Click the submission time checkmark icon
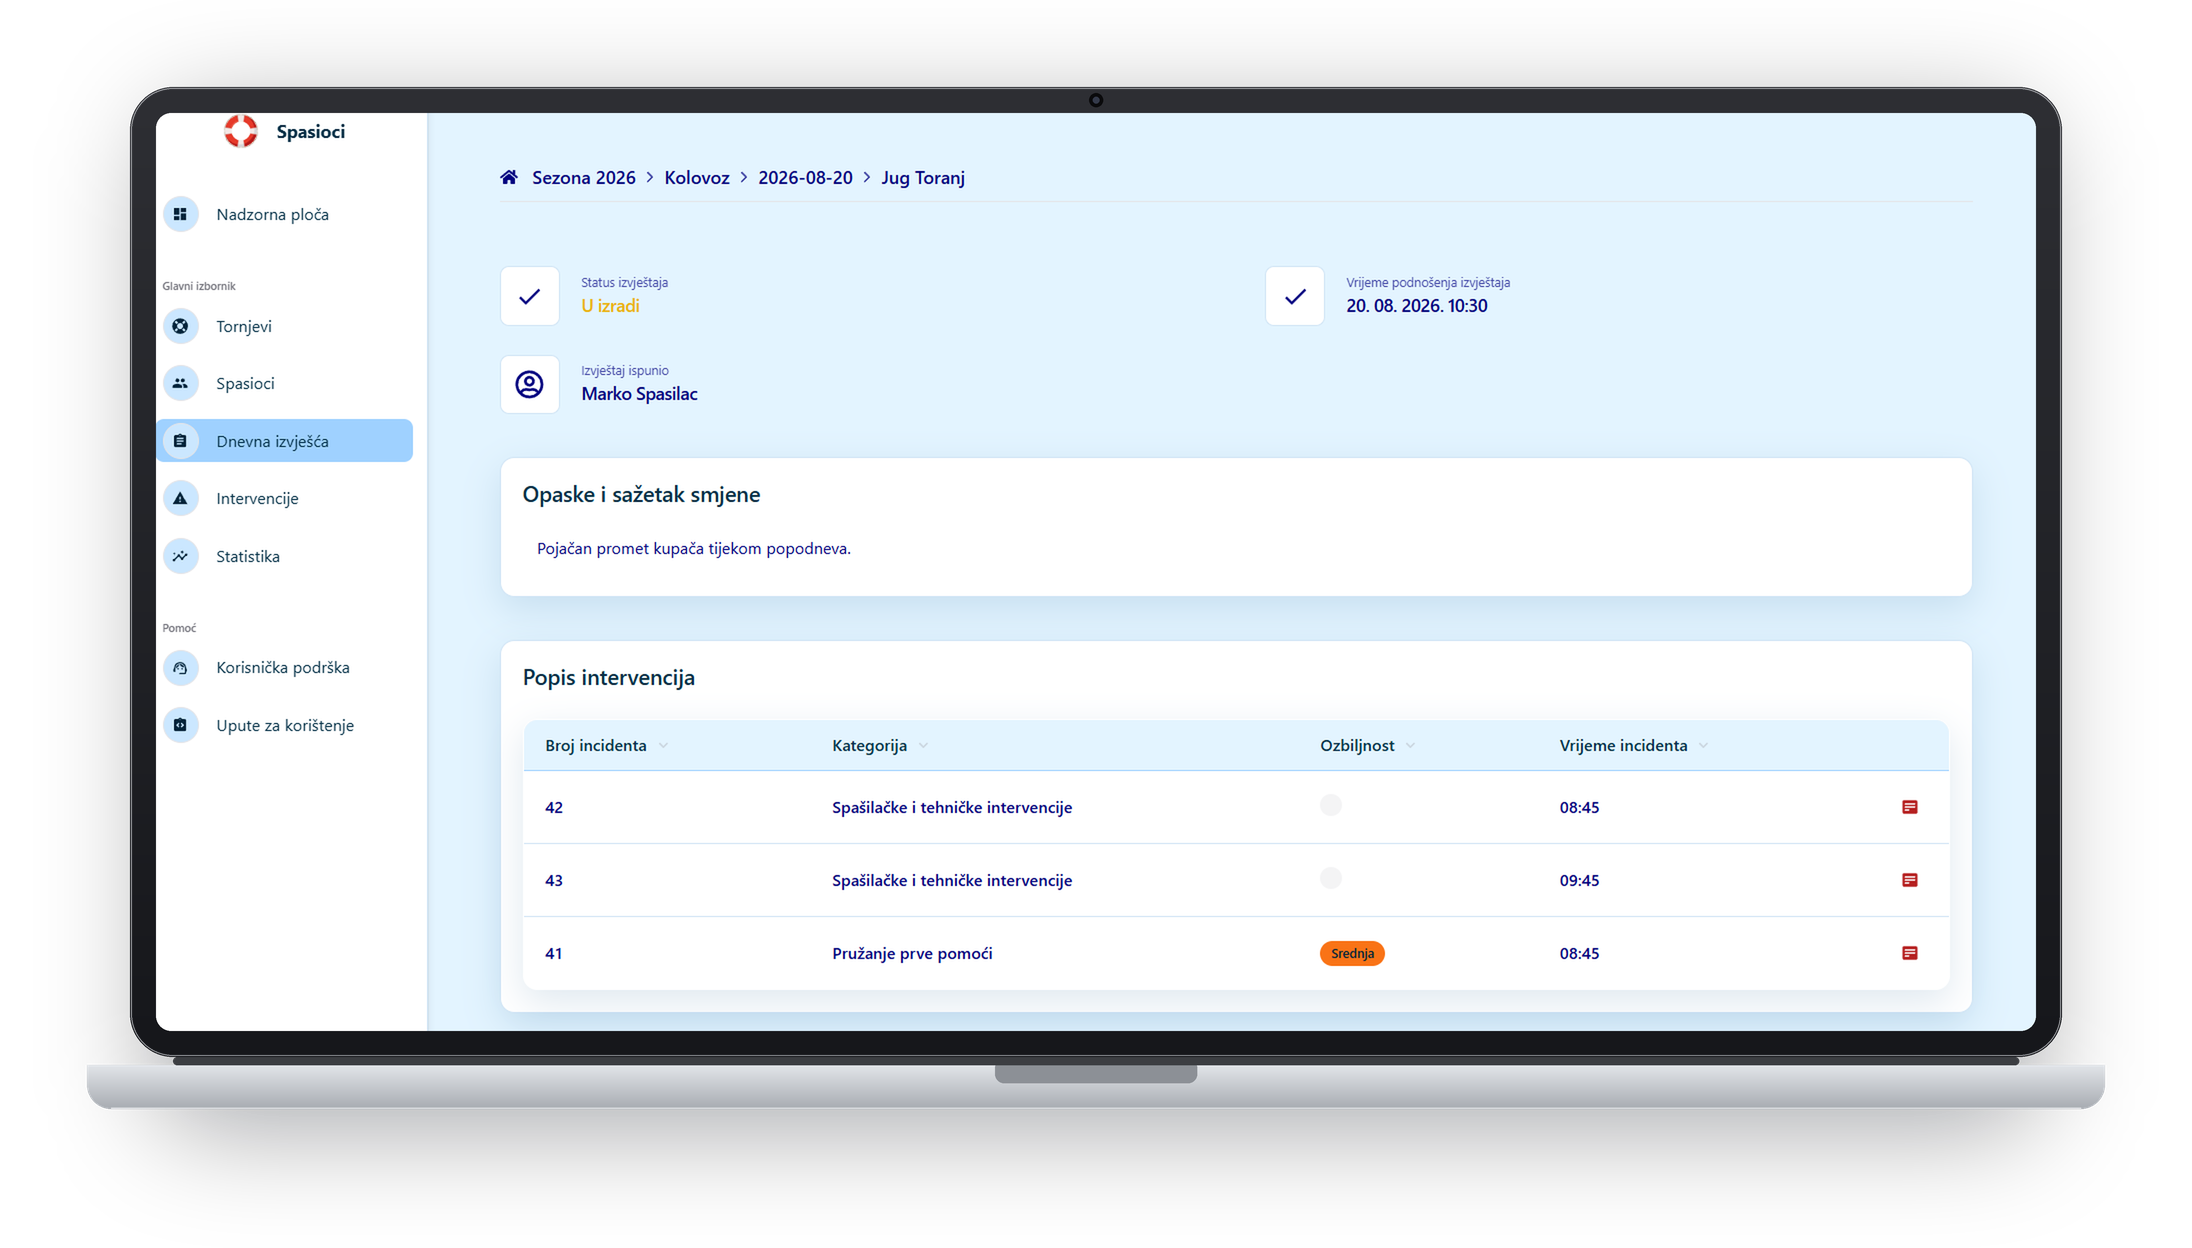This screenshot has width=2192, height=1248. point(1295,296)
